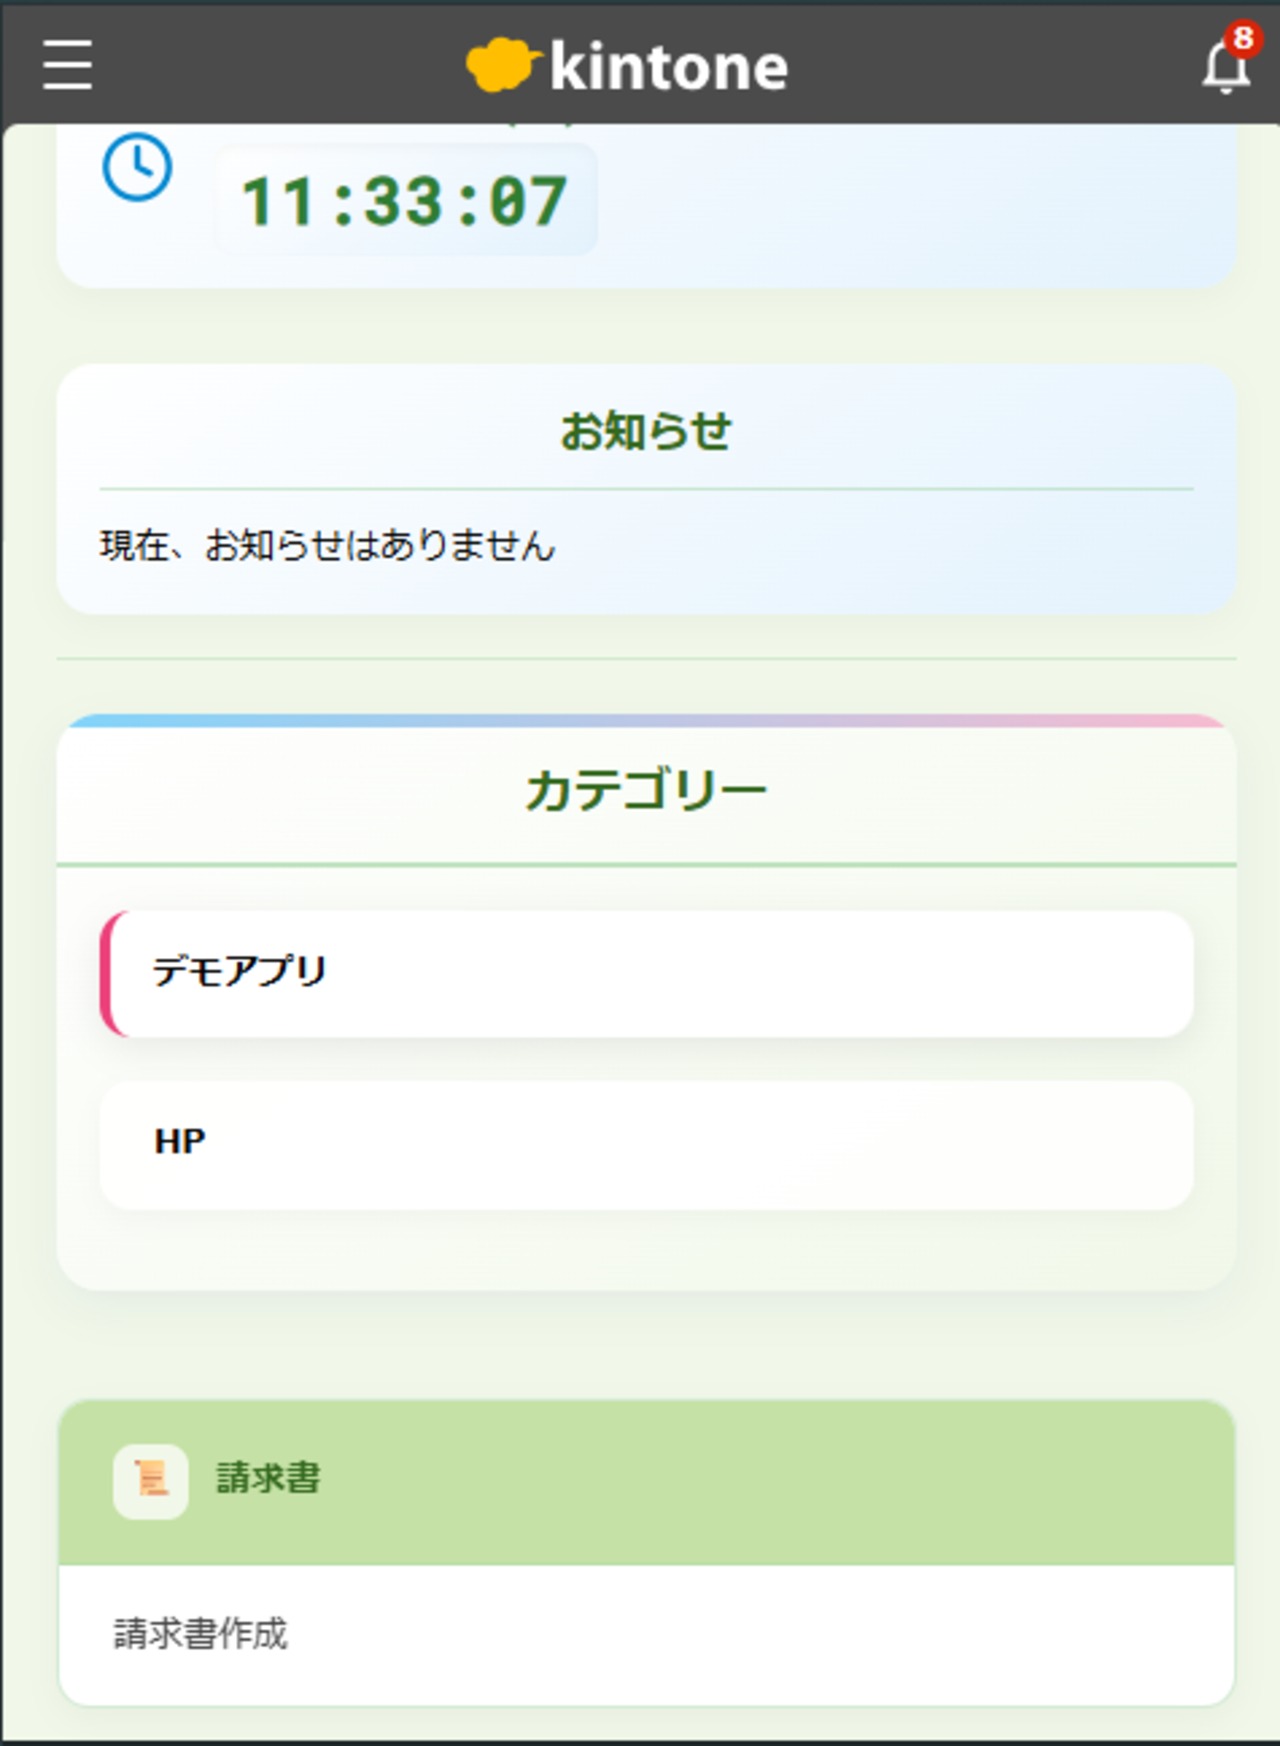Click the blue clock icon
This screenshot has width=1280, height=1746.
(x=137, y=167)
